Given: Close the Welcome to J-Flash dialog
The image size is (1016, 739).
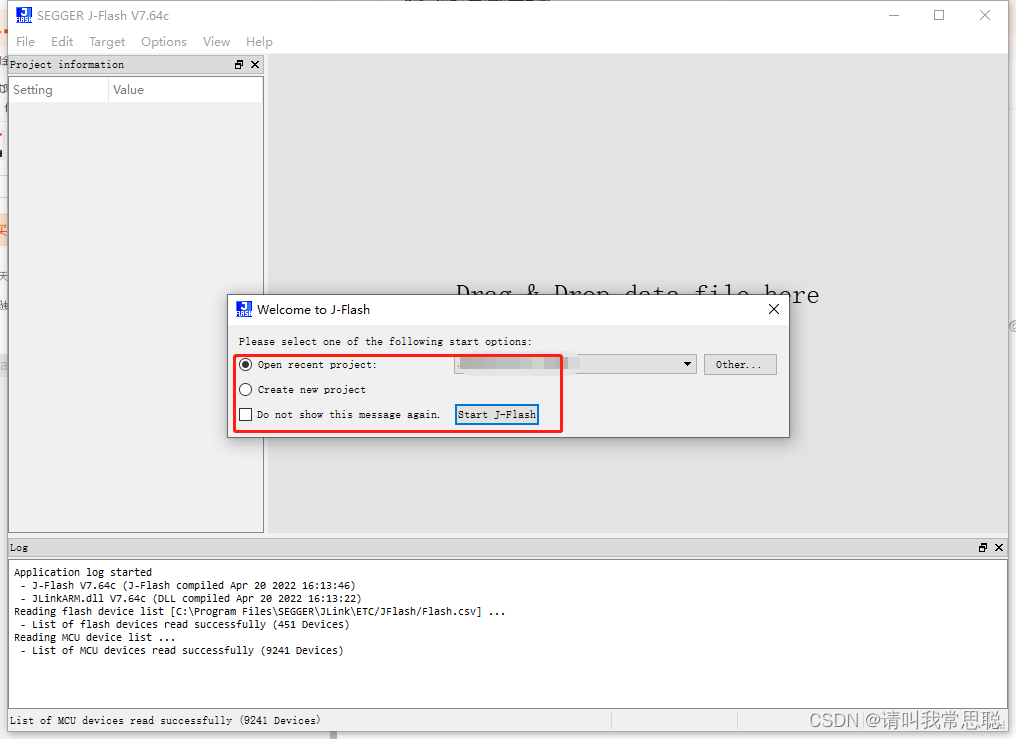Looking at the screenshot, I should [x=774, y=310].
